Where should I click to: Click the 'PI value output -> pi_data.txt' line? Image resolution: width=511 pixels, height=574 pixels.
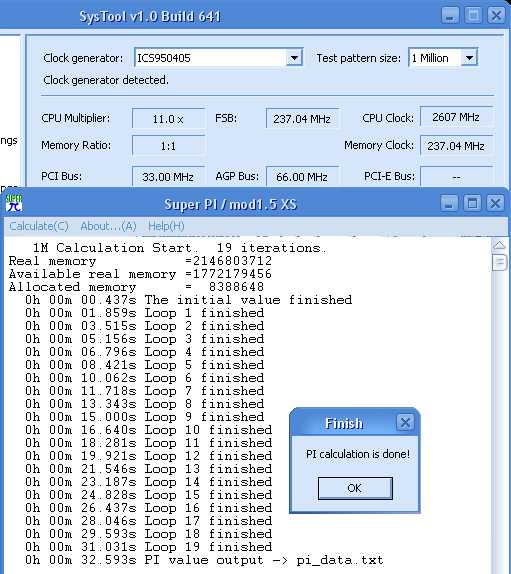click(204, 560)
